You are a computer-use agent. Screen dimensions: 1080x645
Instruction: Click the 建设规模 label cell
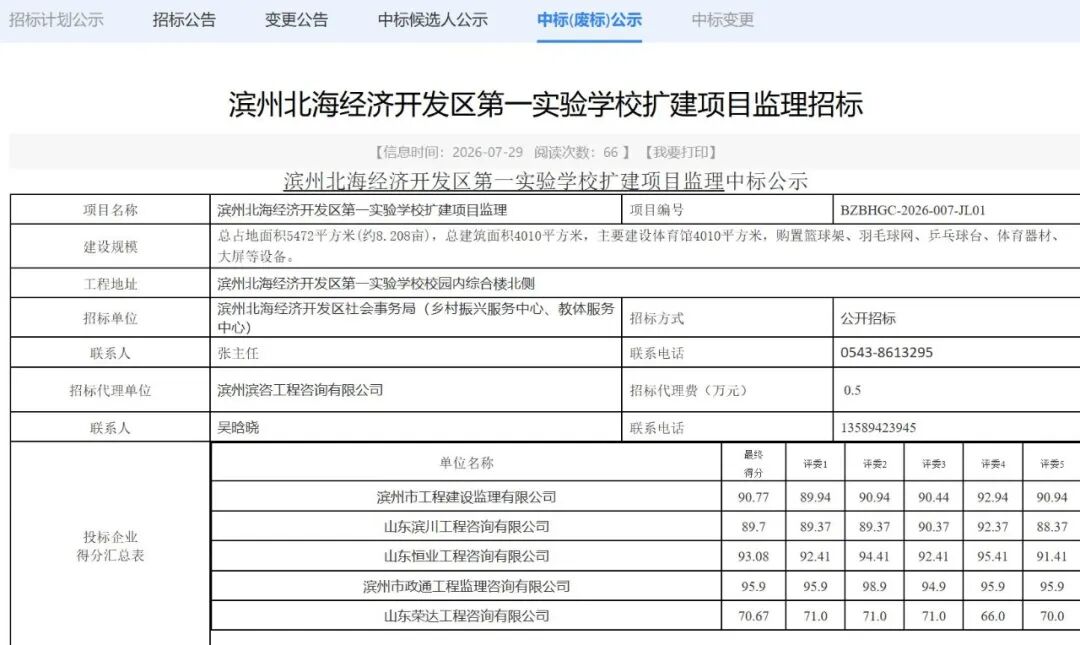click(110, 246)
